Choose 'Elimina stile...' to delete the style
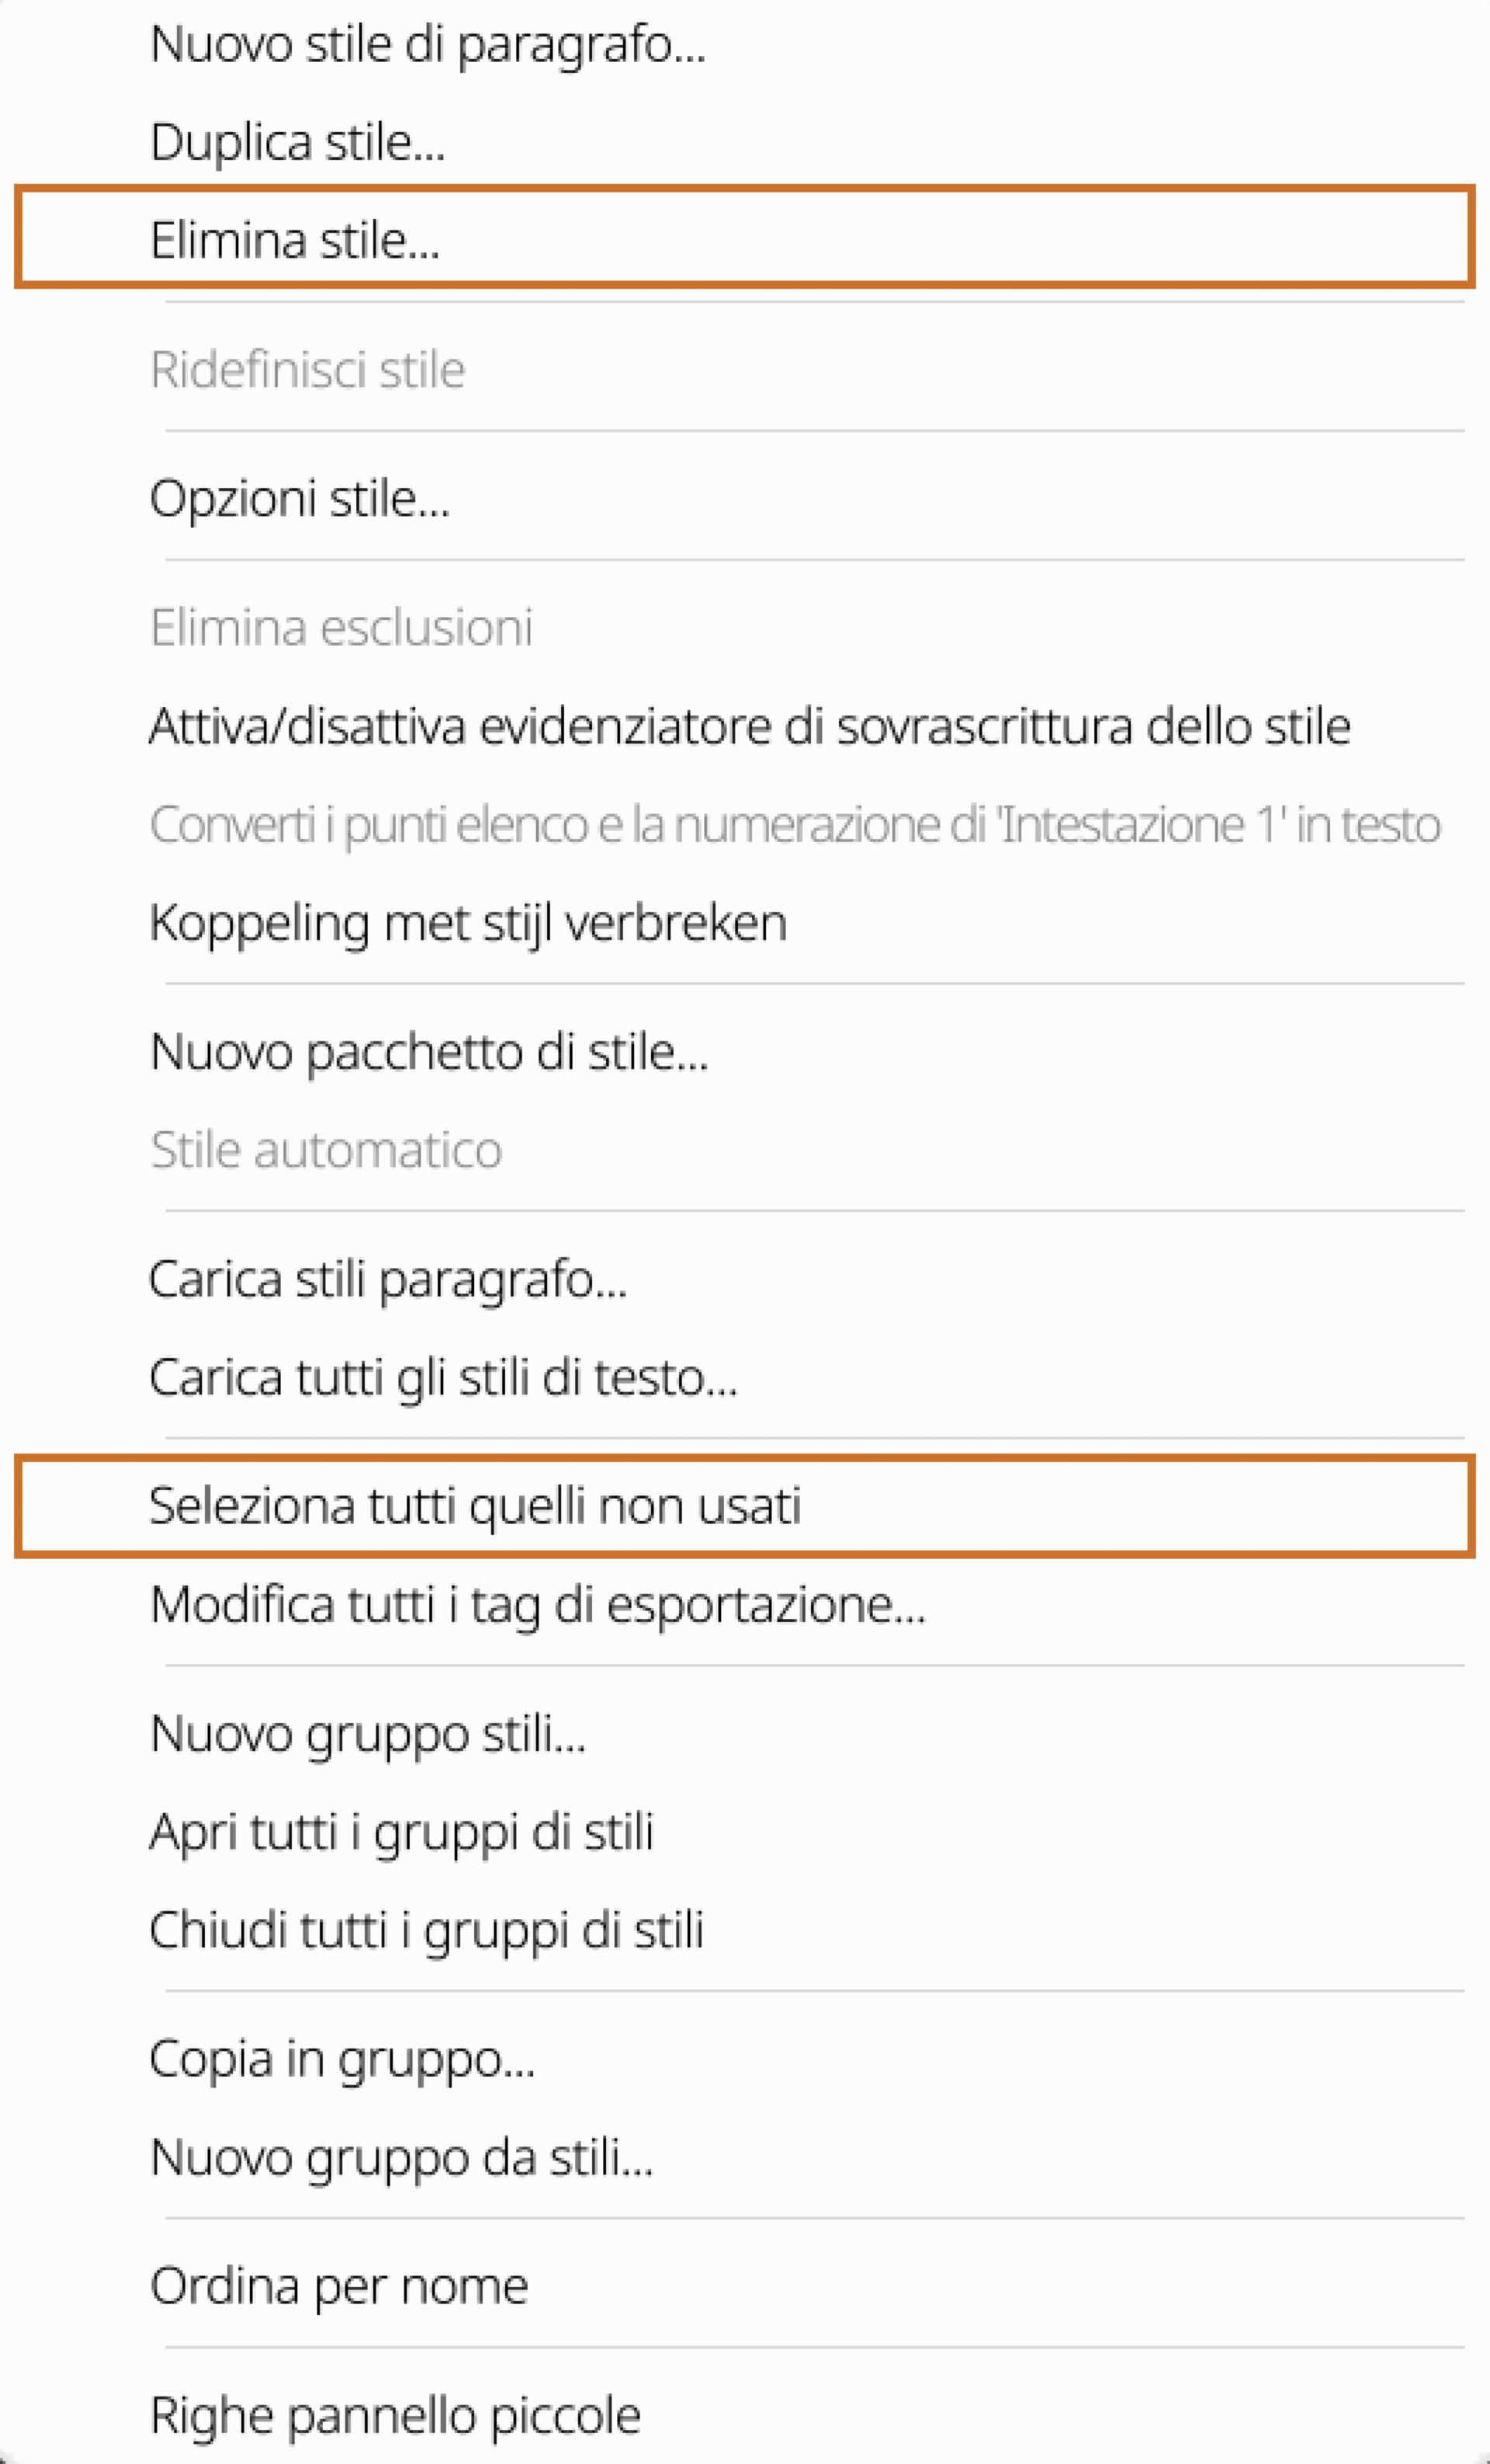The width and height of the screenshot is (1490, 2464). tap(295, 240)
